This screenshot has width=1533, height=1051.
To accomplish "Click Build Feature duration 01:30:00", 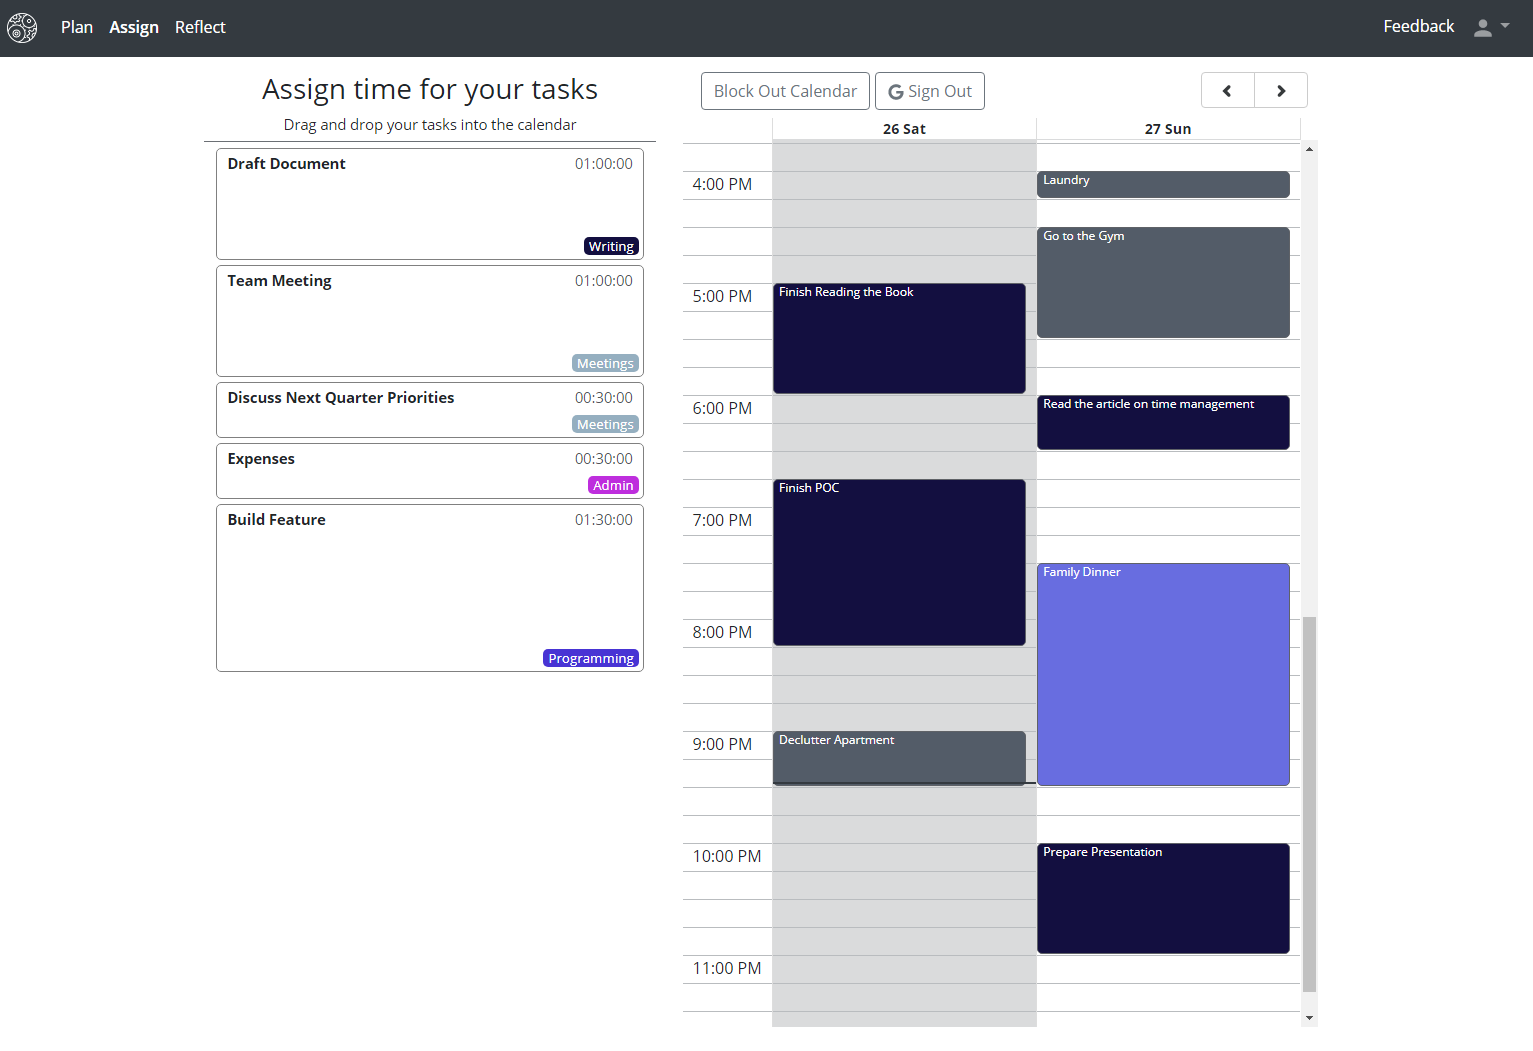I will click(x=603, y=520).
